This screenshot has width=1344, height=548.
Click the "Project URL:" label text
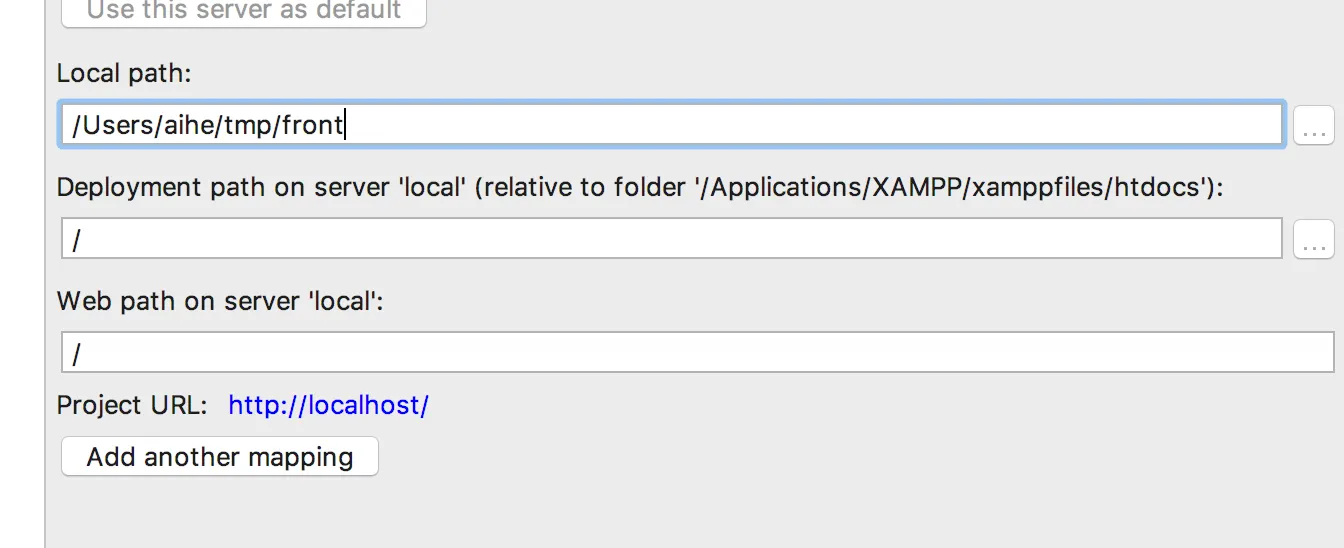point(132,405)
